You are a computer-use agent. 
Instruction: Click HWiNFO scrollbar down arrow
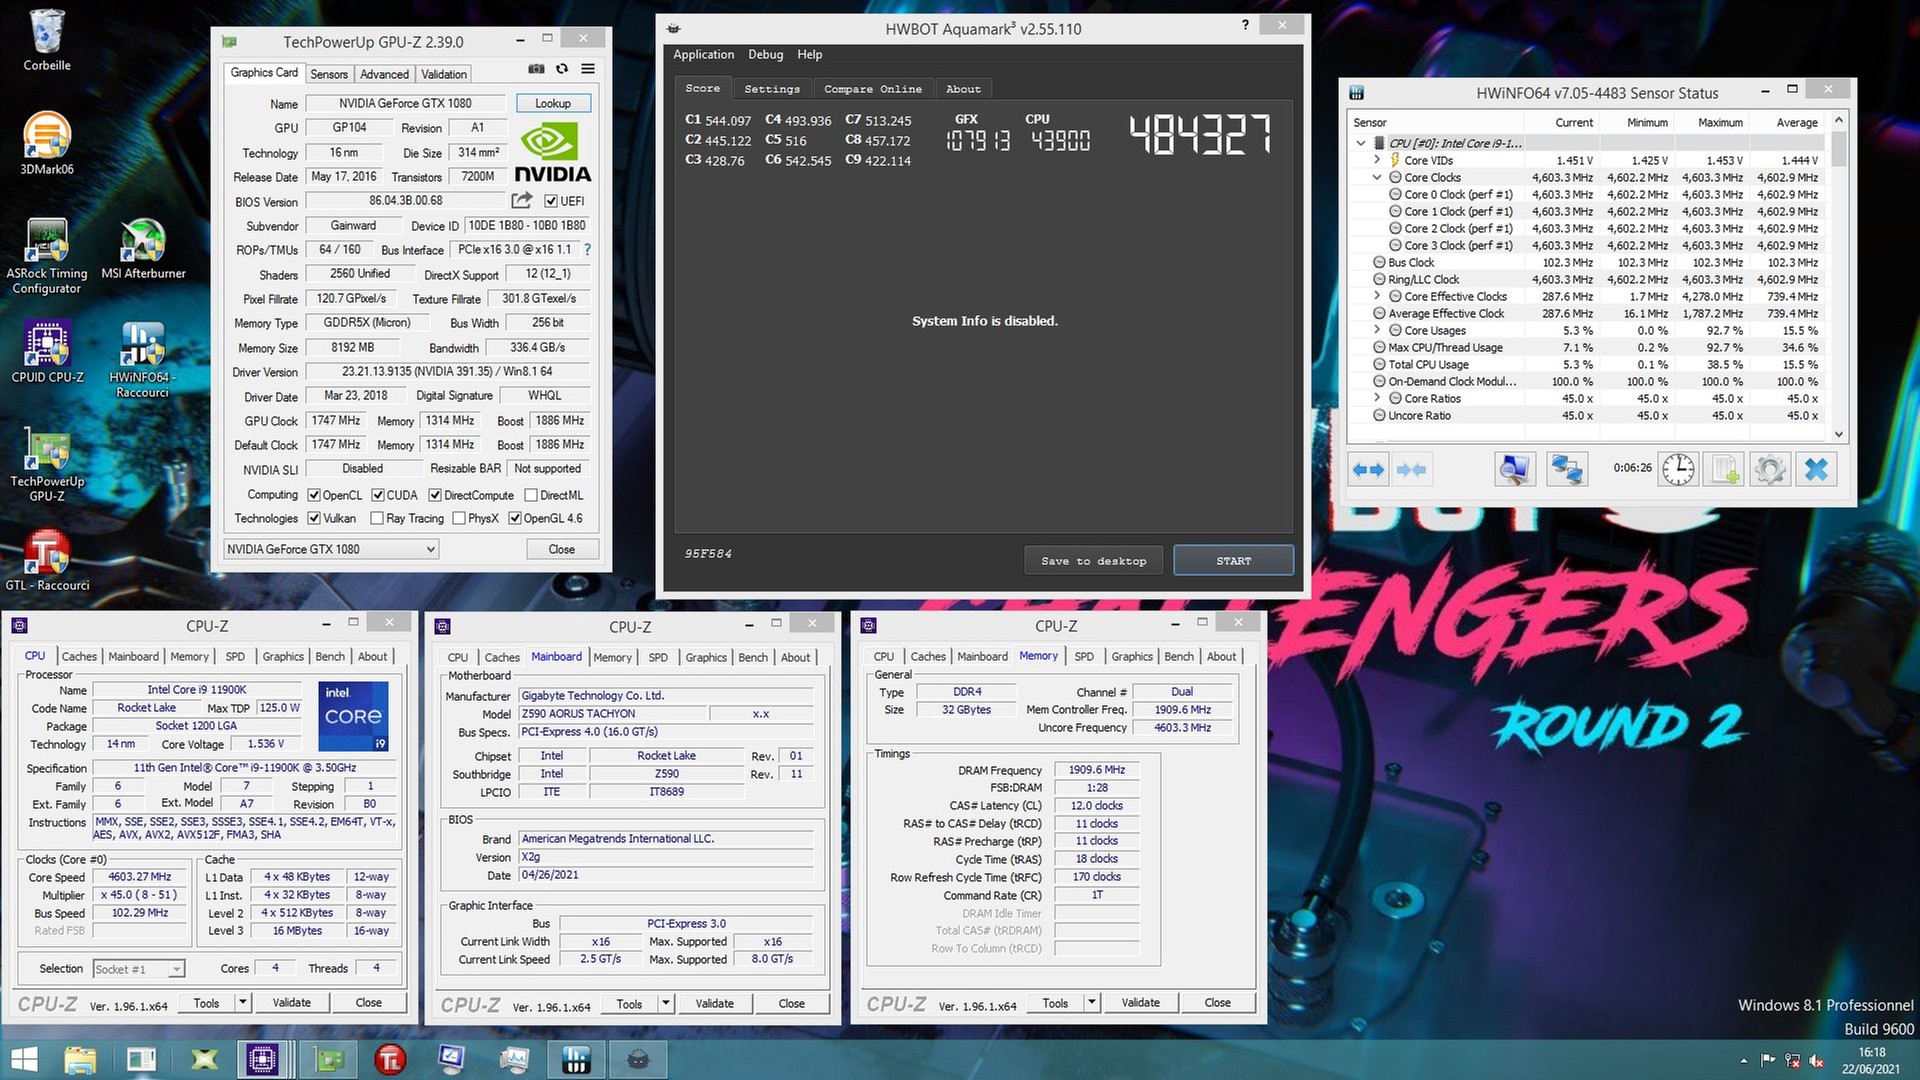(1838, 434)
